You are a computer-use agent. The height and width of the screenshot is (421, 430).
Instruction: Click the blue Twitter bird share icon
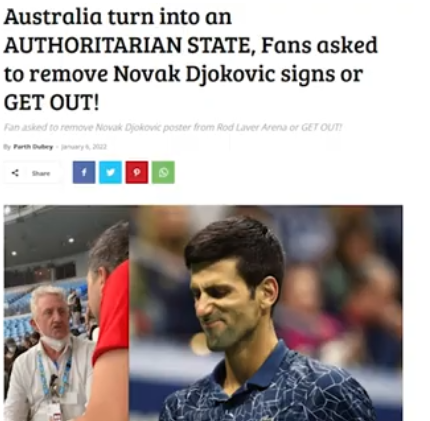pos(110,172)
